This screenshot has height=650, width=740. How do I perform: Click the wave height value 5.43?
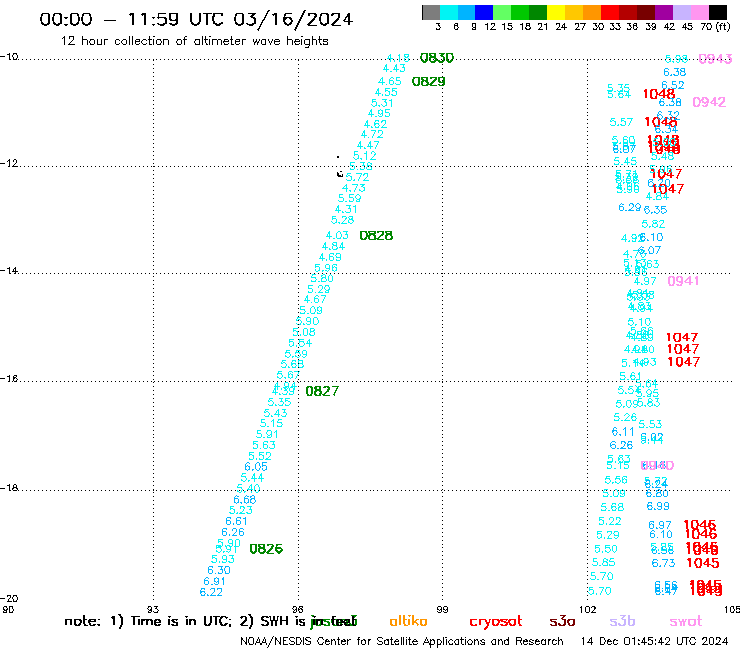coord(276,413)
